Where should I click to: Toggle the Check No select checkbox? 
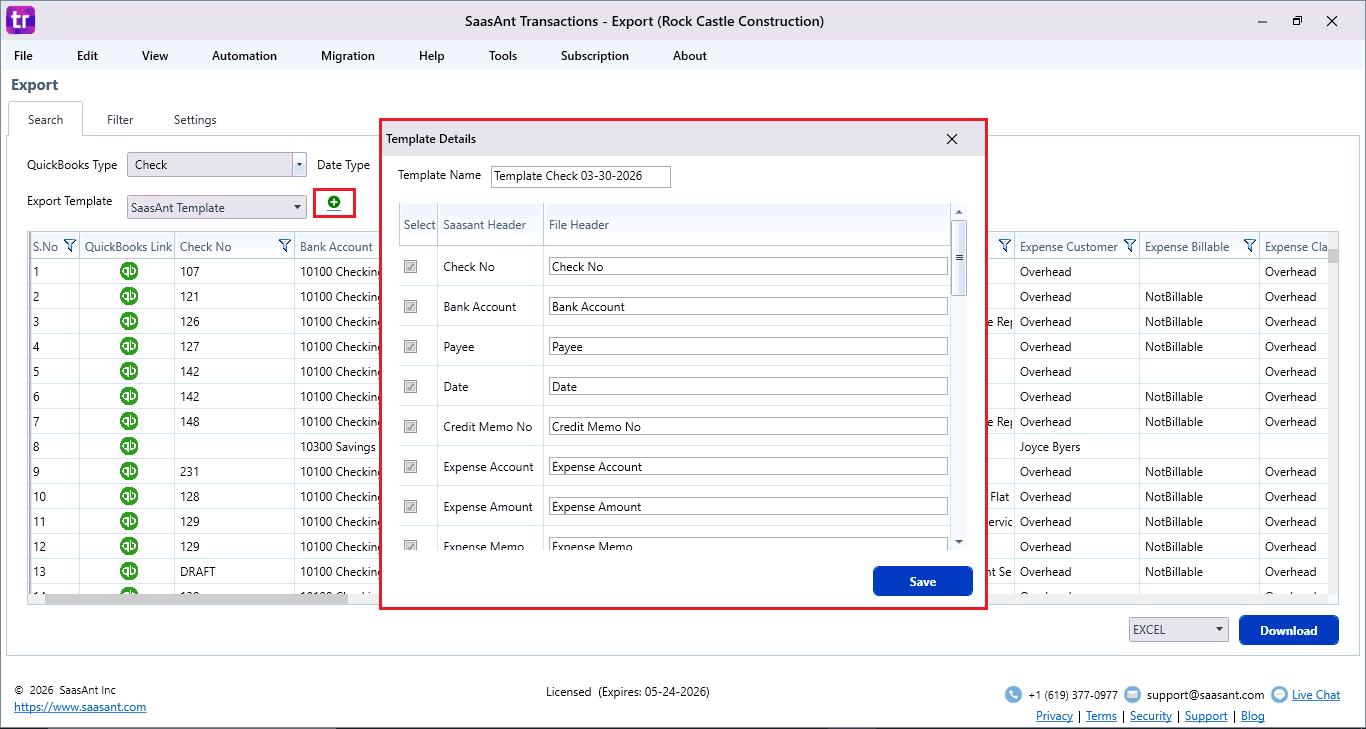[410, 267]
